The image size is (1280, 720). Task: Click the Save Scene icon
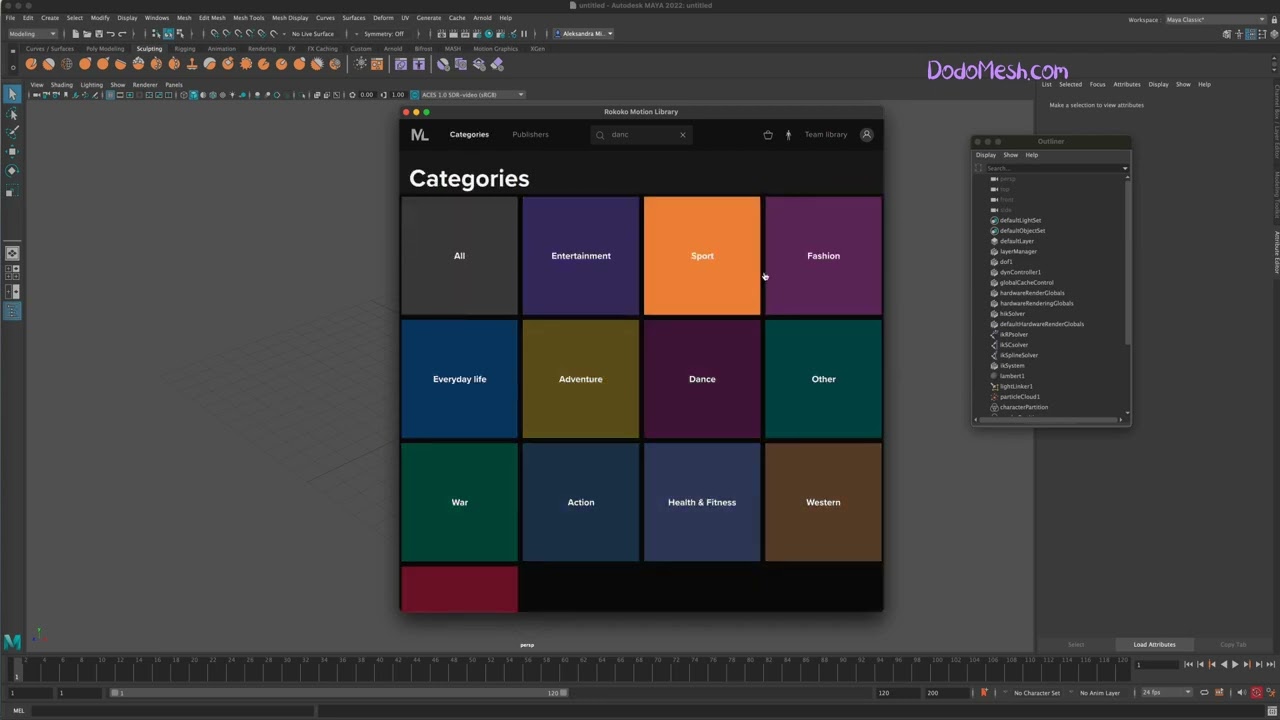98,33
